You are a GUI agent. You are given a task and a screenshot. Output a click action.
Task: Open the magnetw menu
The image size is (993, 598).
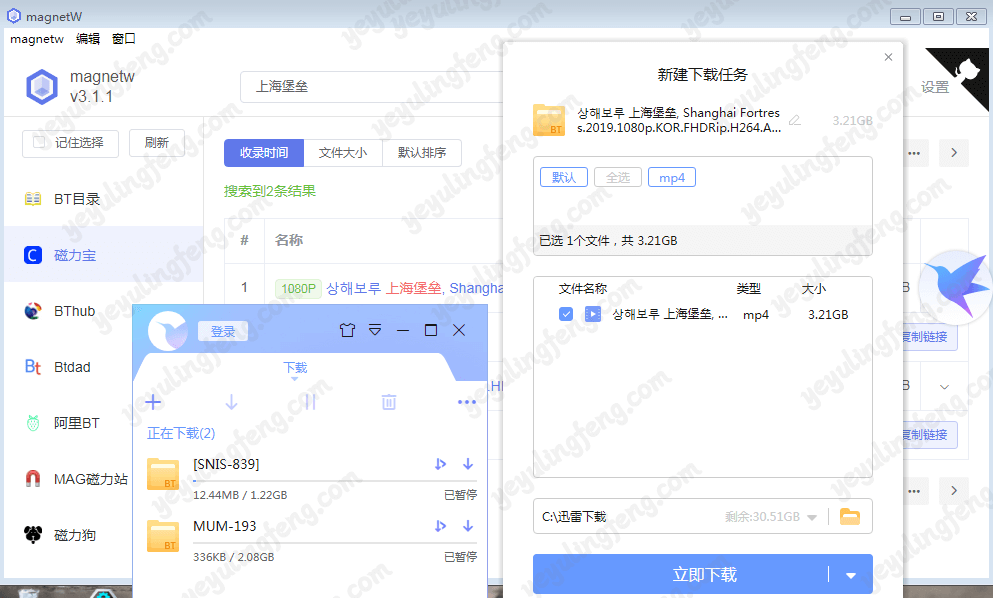tap(37, 39)
